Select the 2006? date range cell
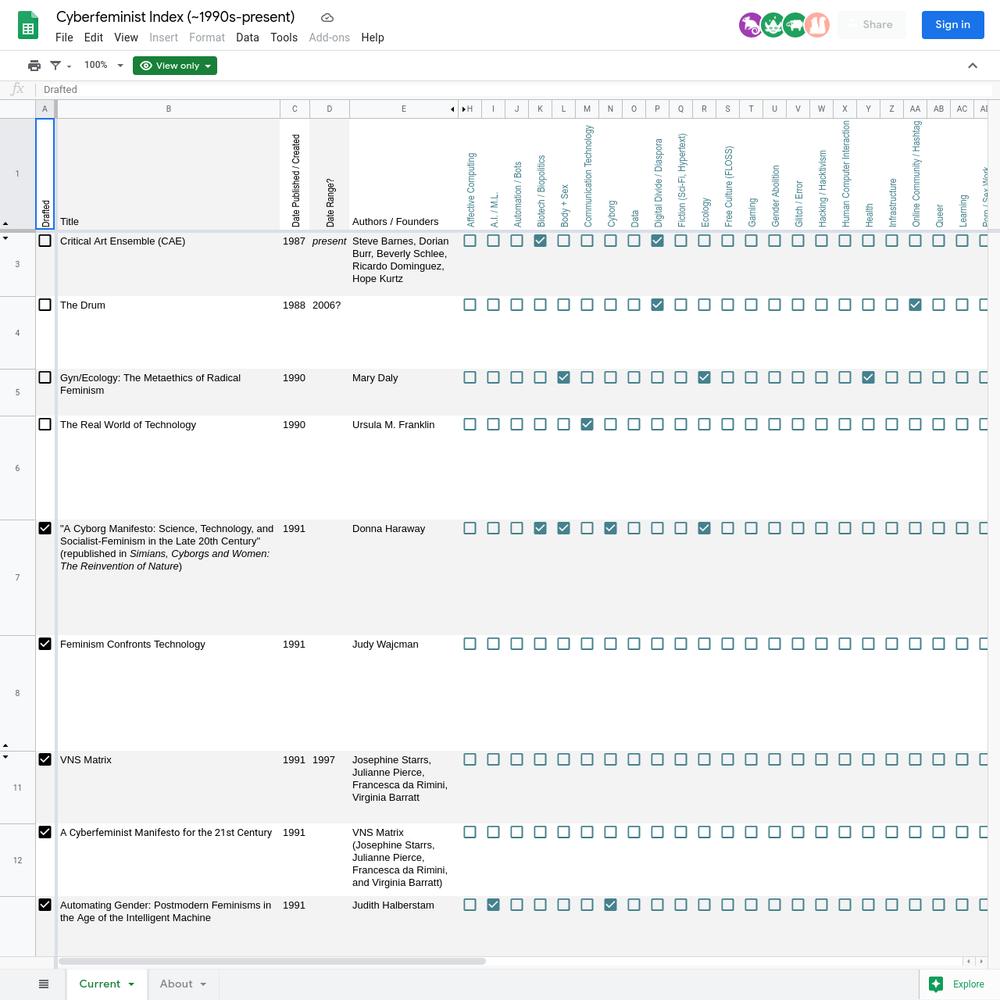 [329, 333]
